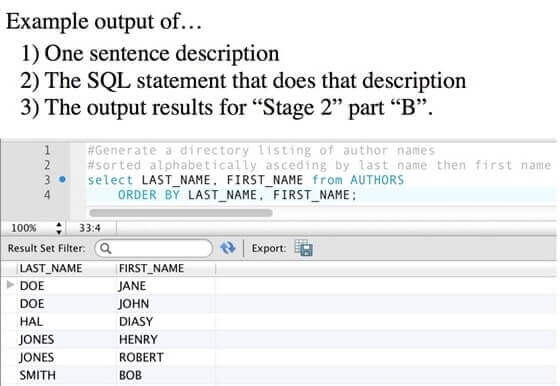The height and width of the screenshot is (386, 560).
Task: Click the 100% zoom stepper arrows
Action: [59, 228]
